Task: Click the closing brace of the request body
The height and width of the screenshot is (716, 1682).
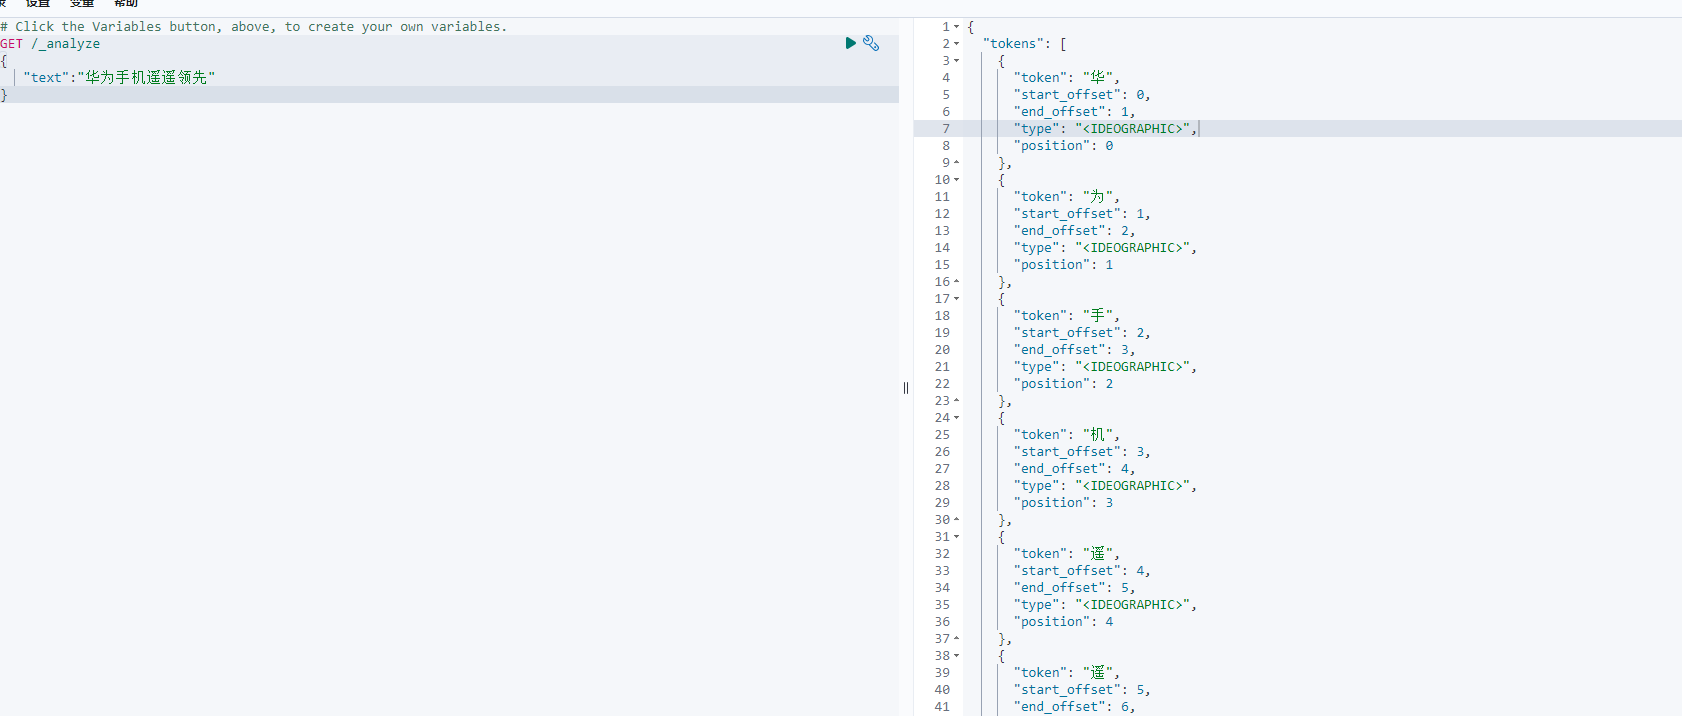Action: pos(4,95)
